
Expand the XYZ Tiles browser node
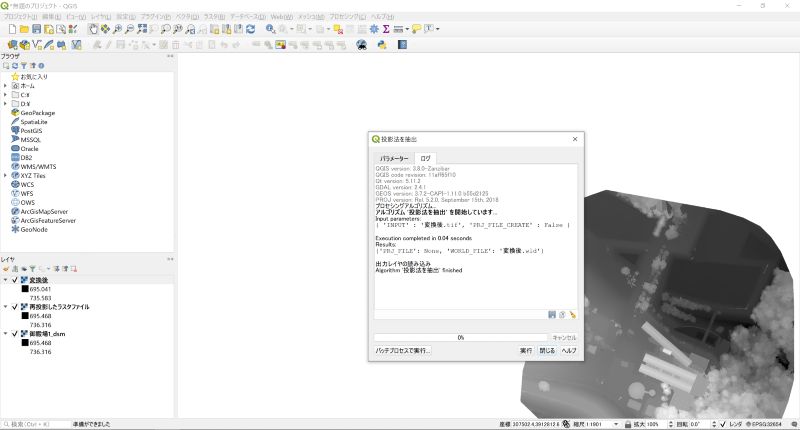coord(5,175)
